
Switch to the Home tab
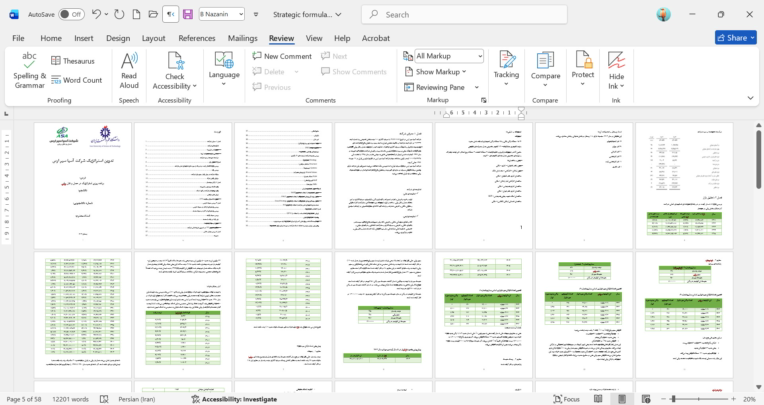tap(51, 38)
